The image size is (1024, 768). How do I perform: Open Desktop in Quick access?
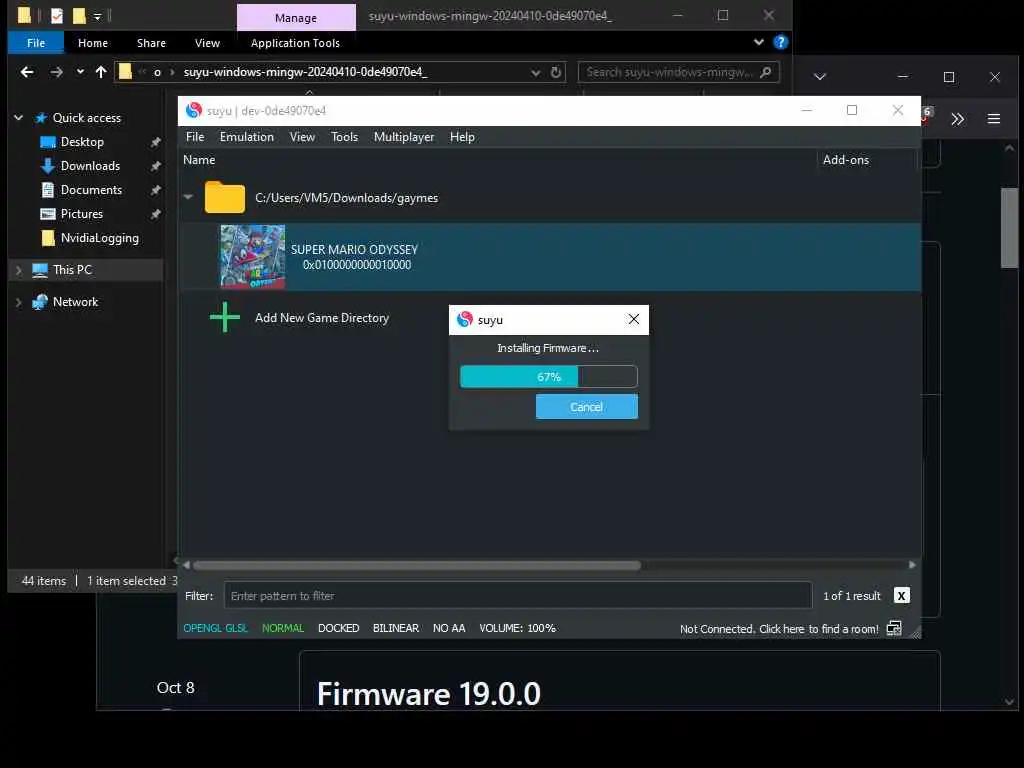click(x=82, y=142)
